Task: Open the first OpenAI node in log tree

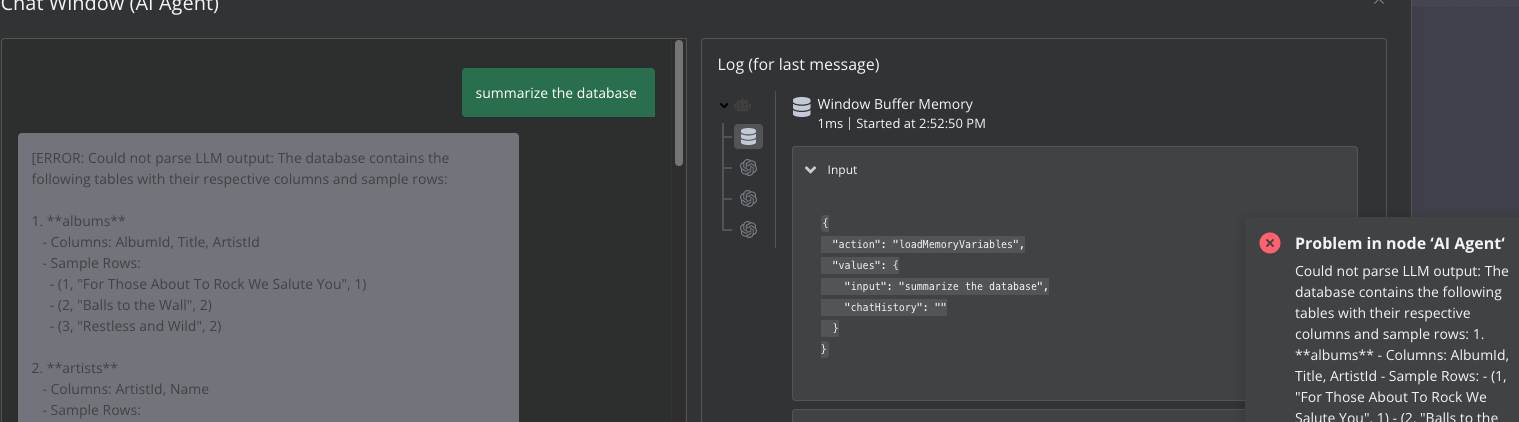Action: tap(748, 167)
